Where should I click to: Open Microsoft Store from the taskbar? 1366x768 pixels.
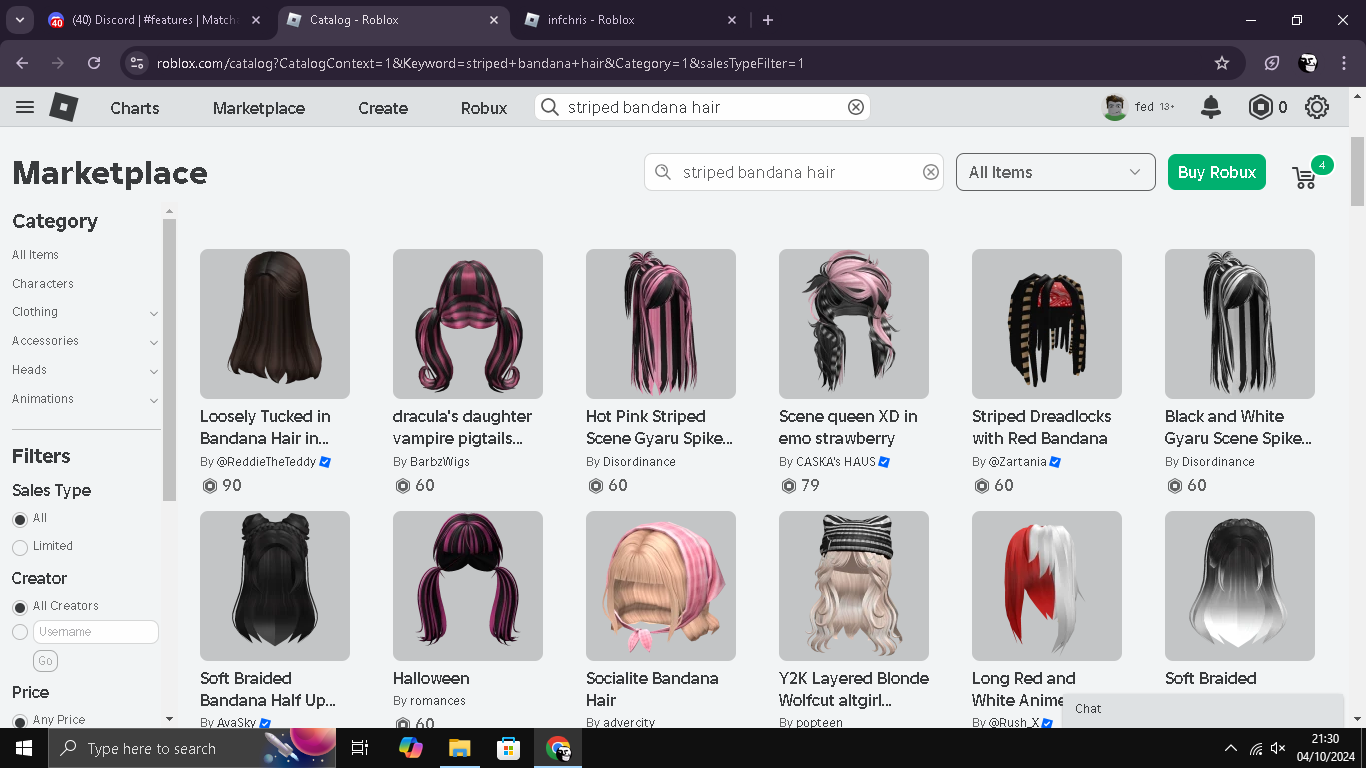pyautogui.click(x=509, y=748)
